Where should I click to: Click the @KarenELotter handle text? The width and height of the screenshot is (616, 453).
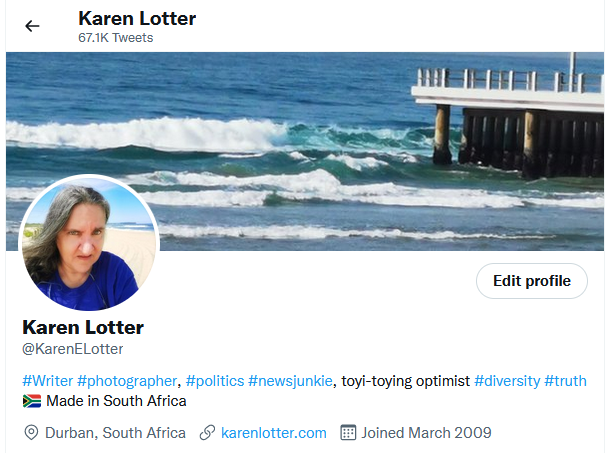click(73, 349)
